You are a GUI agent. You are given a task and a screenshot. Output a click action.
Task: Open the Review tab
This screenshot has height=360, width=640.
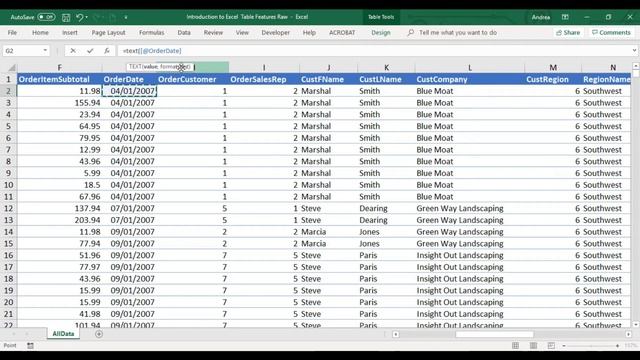(x=213, y=32)
